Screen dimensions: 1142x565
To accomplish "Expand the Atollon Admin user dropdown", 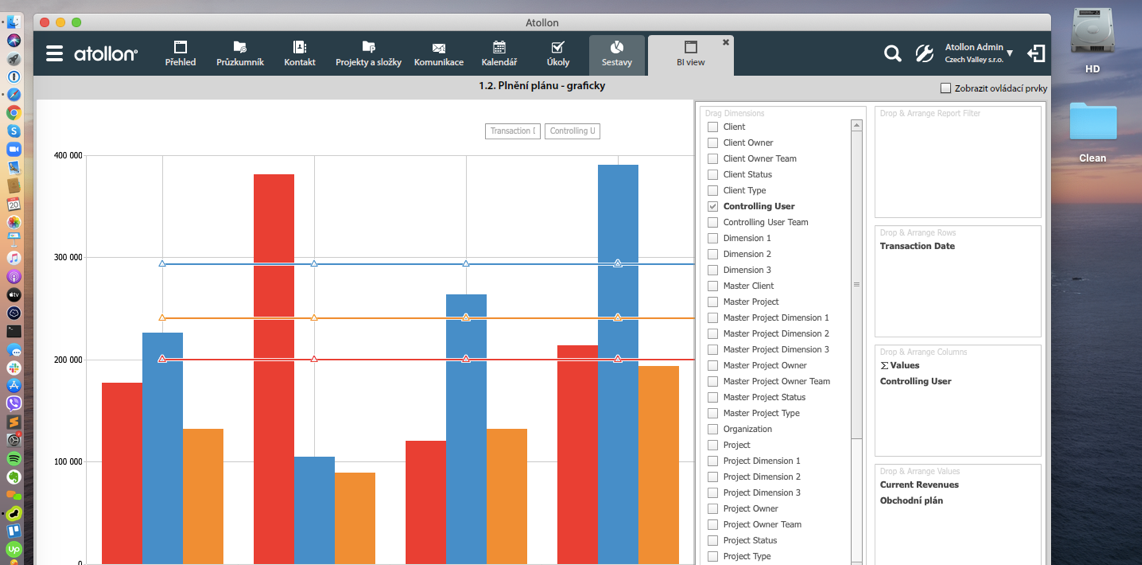I will [x=1010, y=53].
